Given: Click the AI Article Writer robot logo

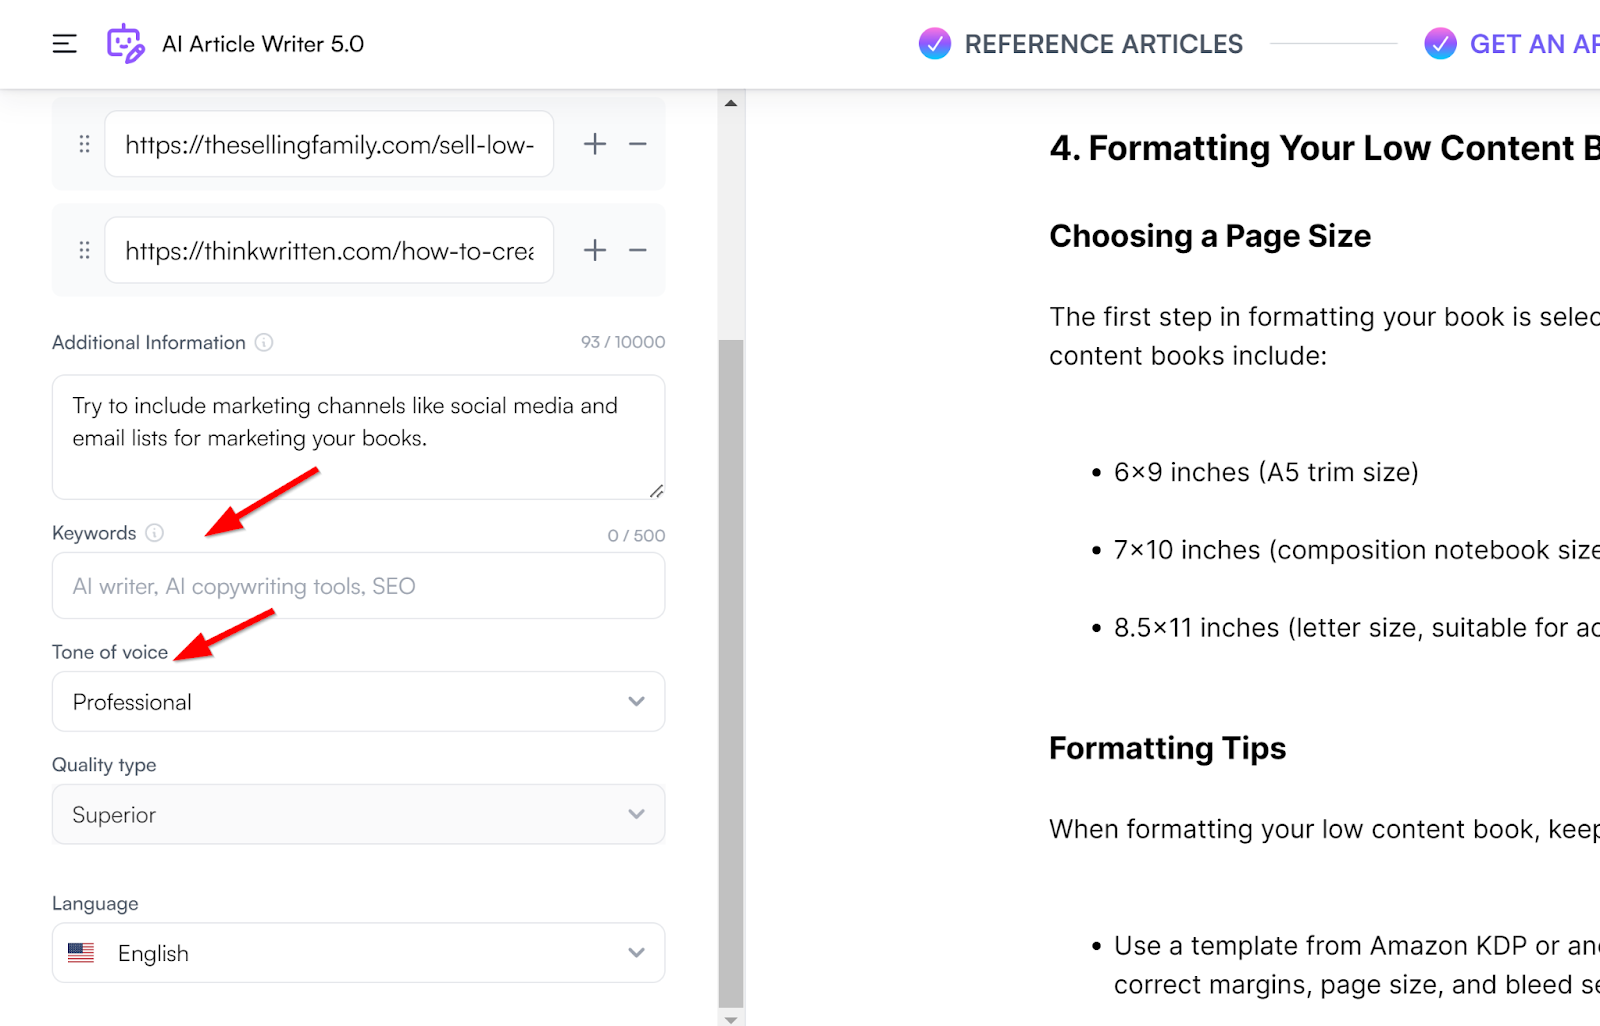Looking at the screenshot, I should coord(125,44).
